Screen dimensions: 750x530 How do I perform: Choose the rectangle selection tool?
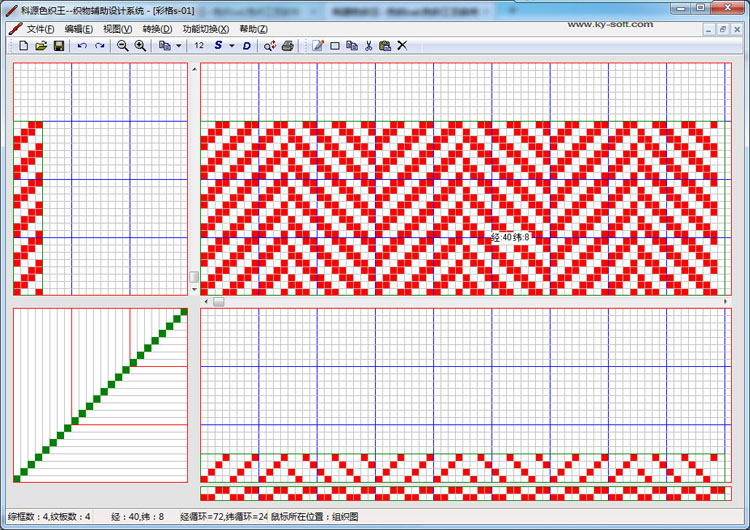[x=335, y=46]
